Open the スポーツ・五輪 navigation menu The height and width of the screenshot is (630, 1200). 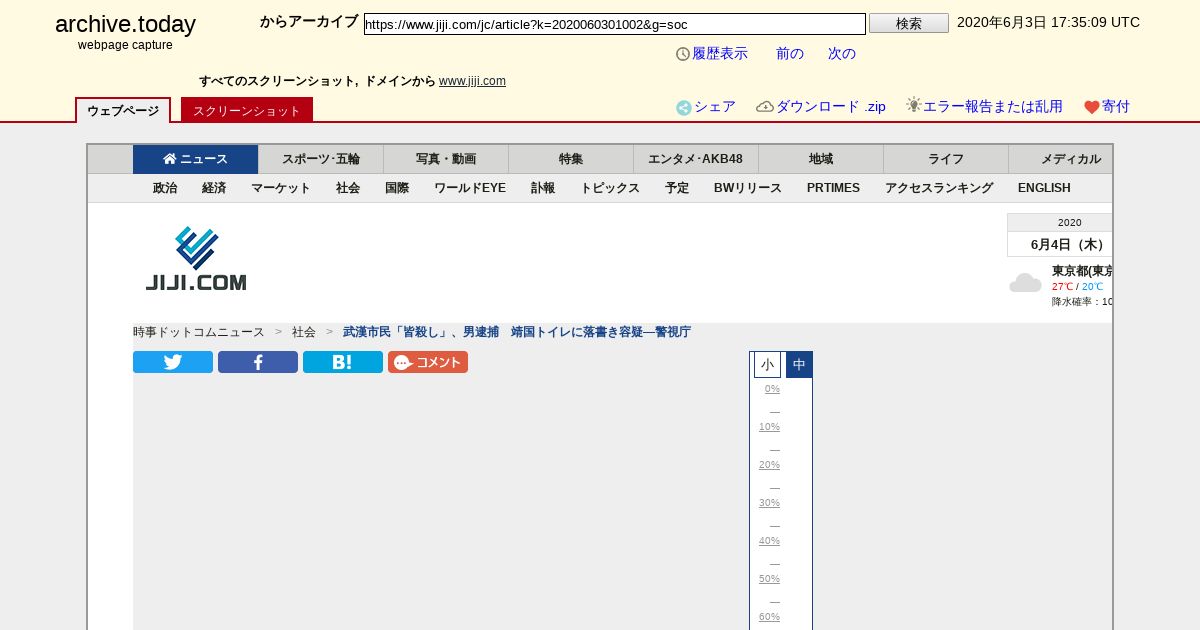tap(321, 159)
